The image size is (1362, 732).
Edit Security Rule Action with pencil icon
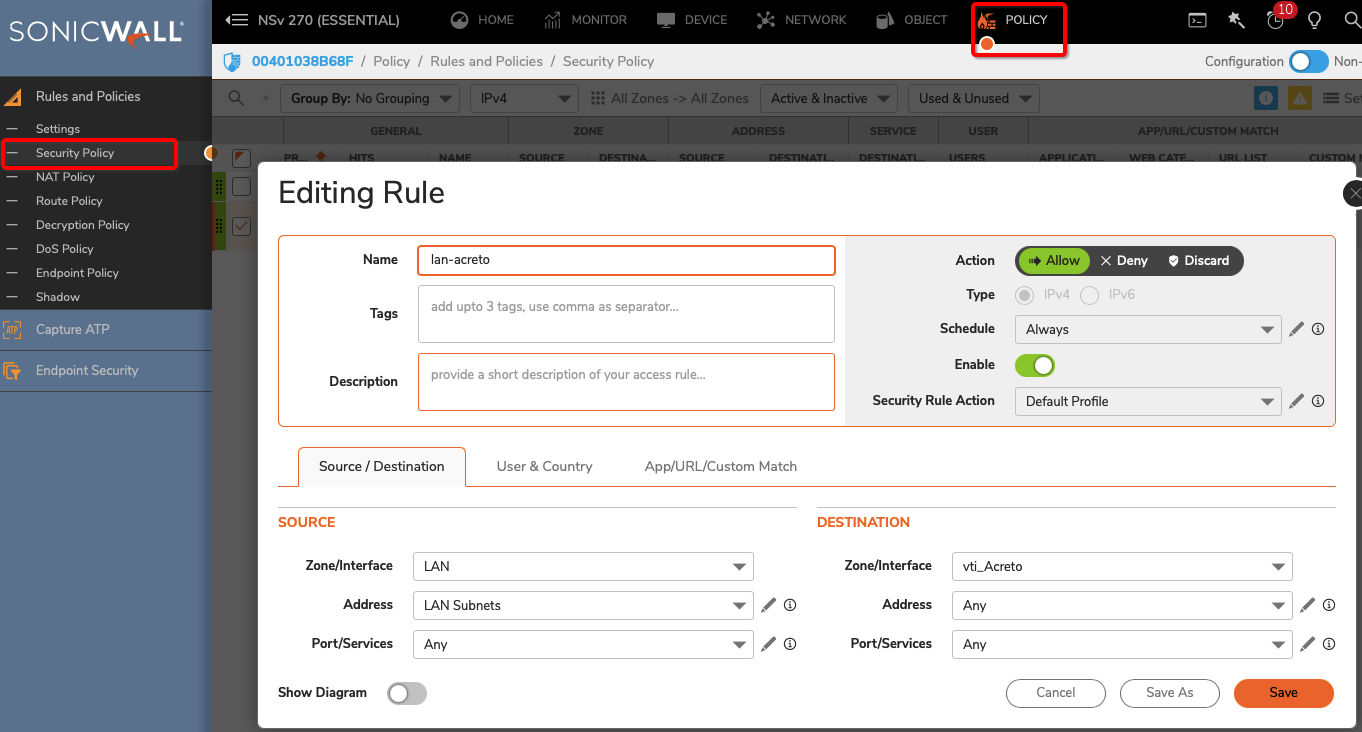[x=1297, y=401]
